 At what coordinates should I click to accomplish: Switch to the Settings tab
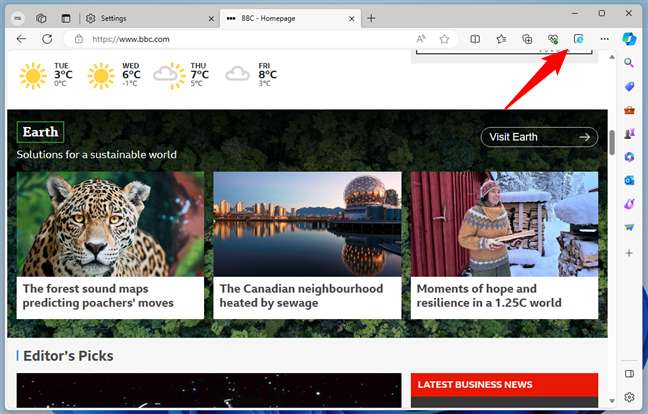146,18
